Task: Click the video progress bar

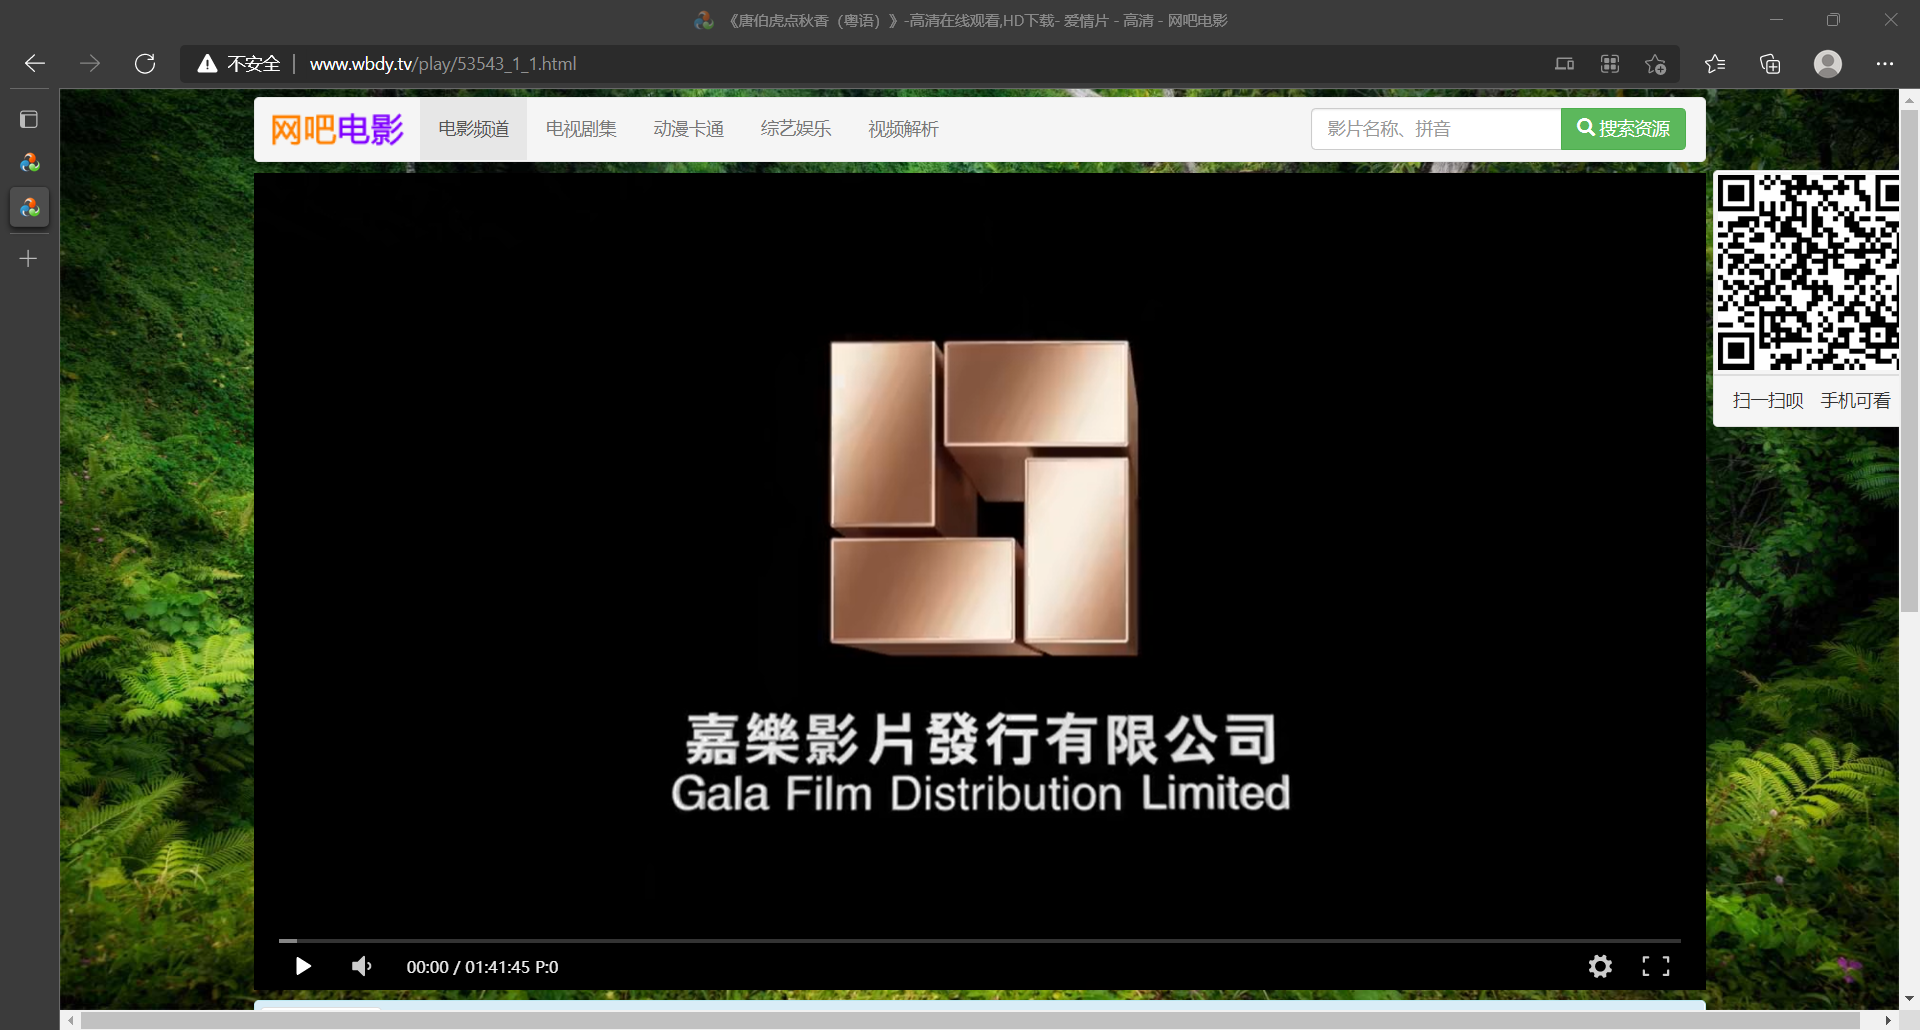Action: (979, 941)
